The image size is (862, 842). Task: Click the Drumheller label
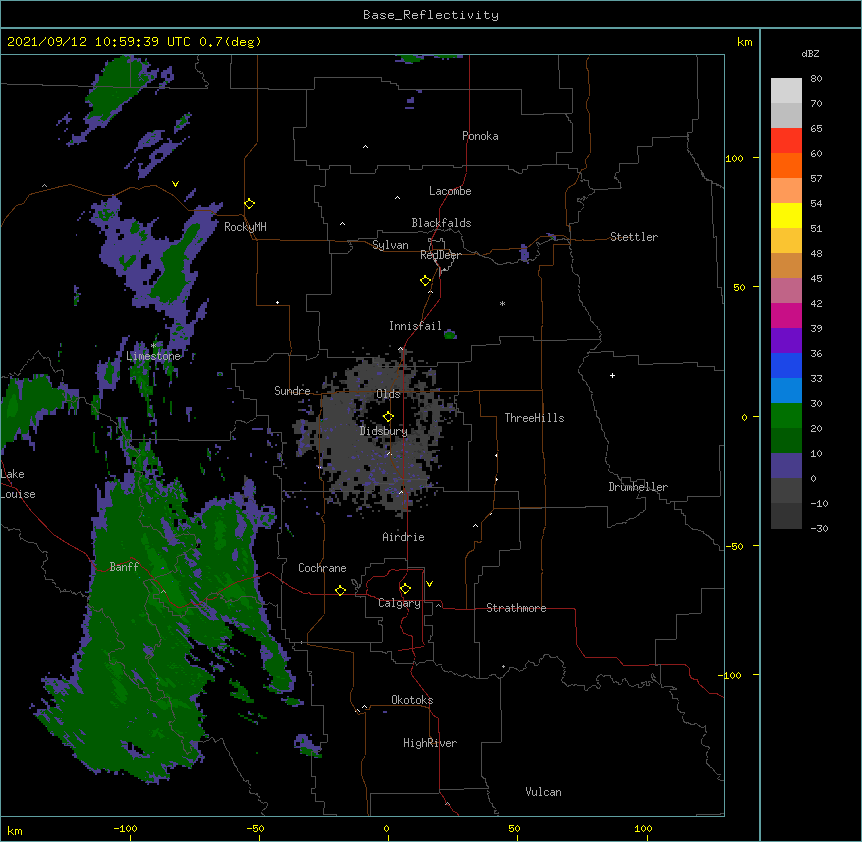click(638, 487)
